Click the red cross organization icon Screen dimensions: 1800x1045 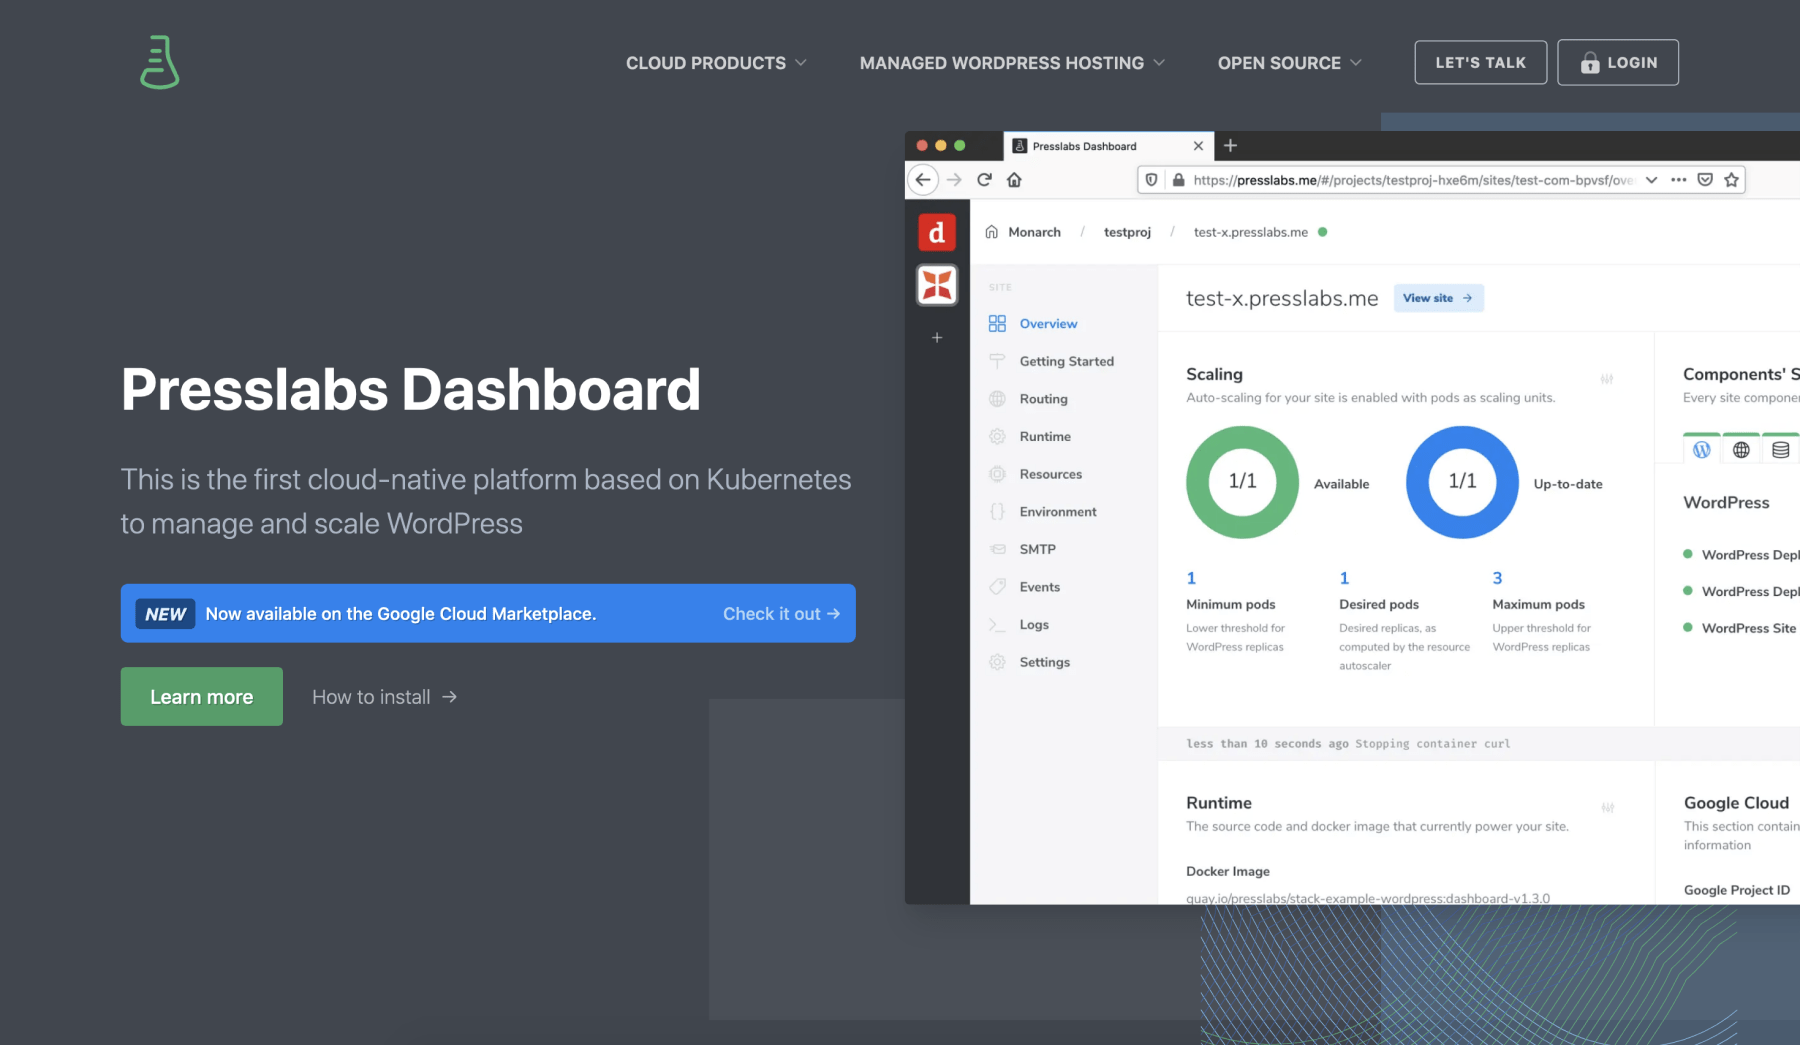937,285
